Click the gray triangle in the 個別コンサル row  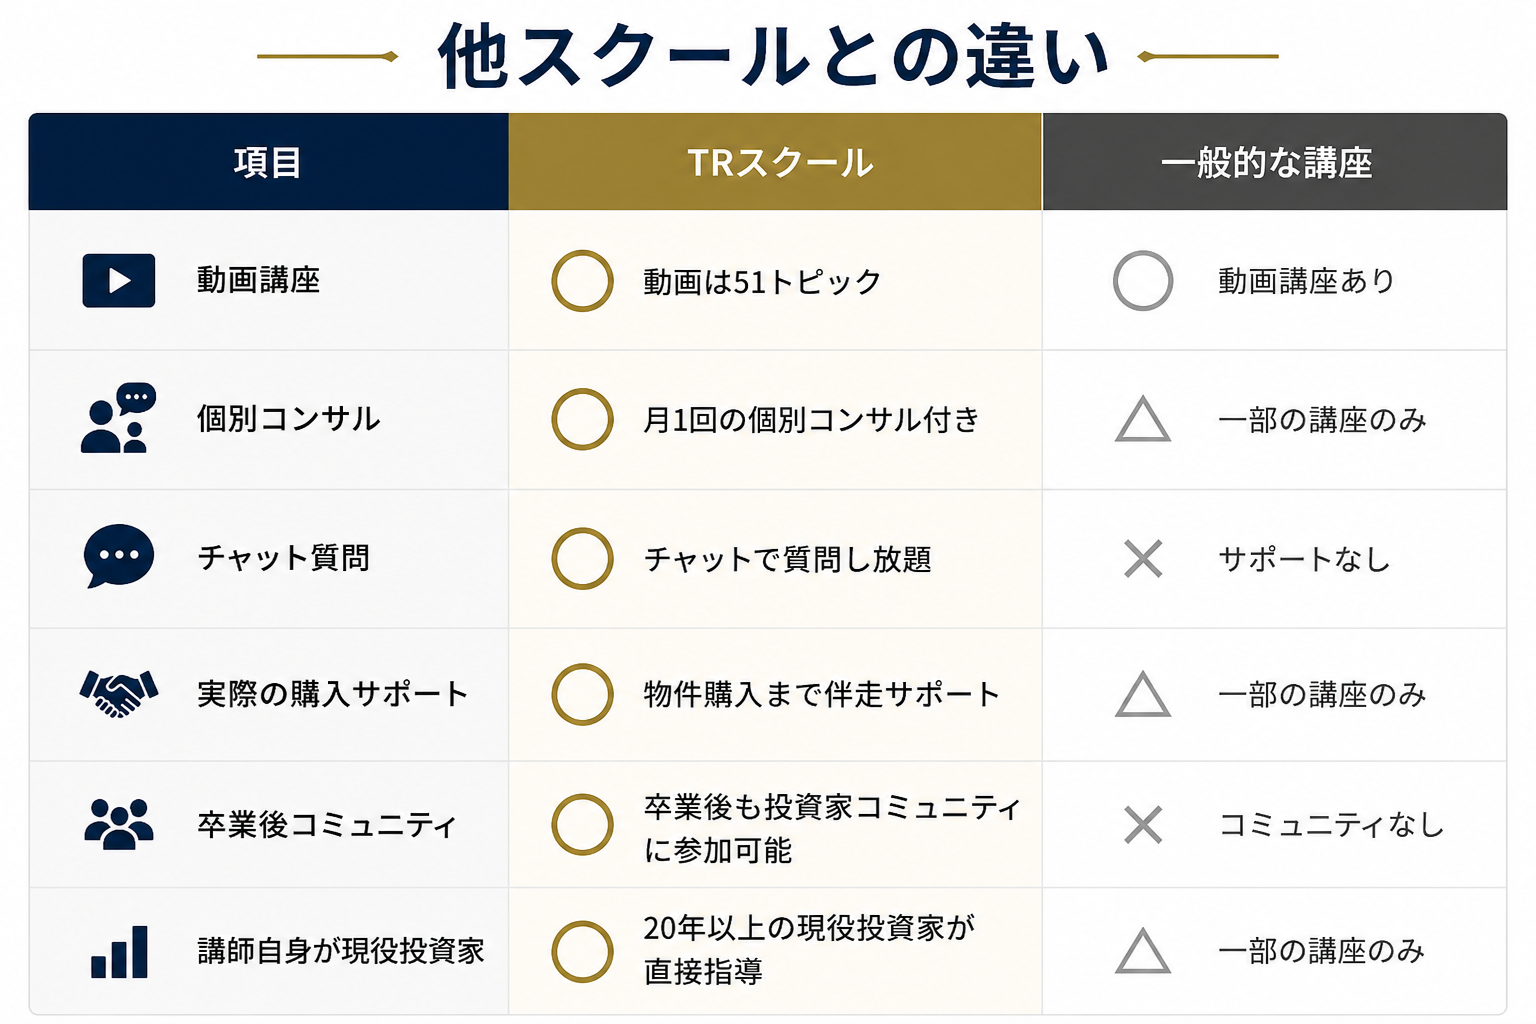[x=1143, y=419]
